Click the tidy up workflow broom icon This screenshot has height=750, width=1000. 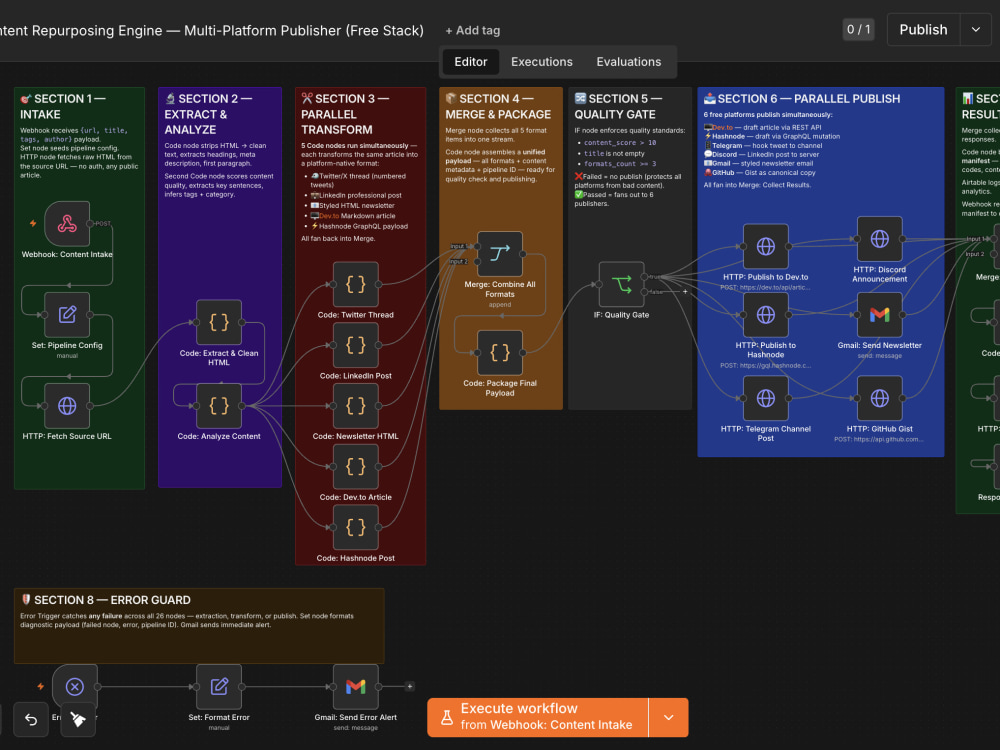click(78, 719)
